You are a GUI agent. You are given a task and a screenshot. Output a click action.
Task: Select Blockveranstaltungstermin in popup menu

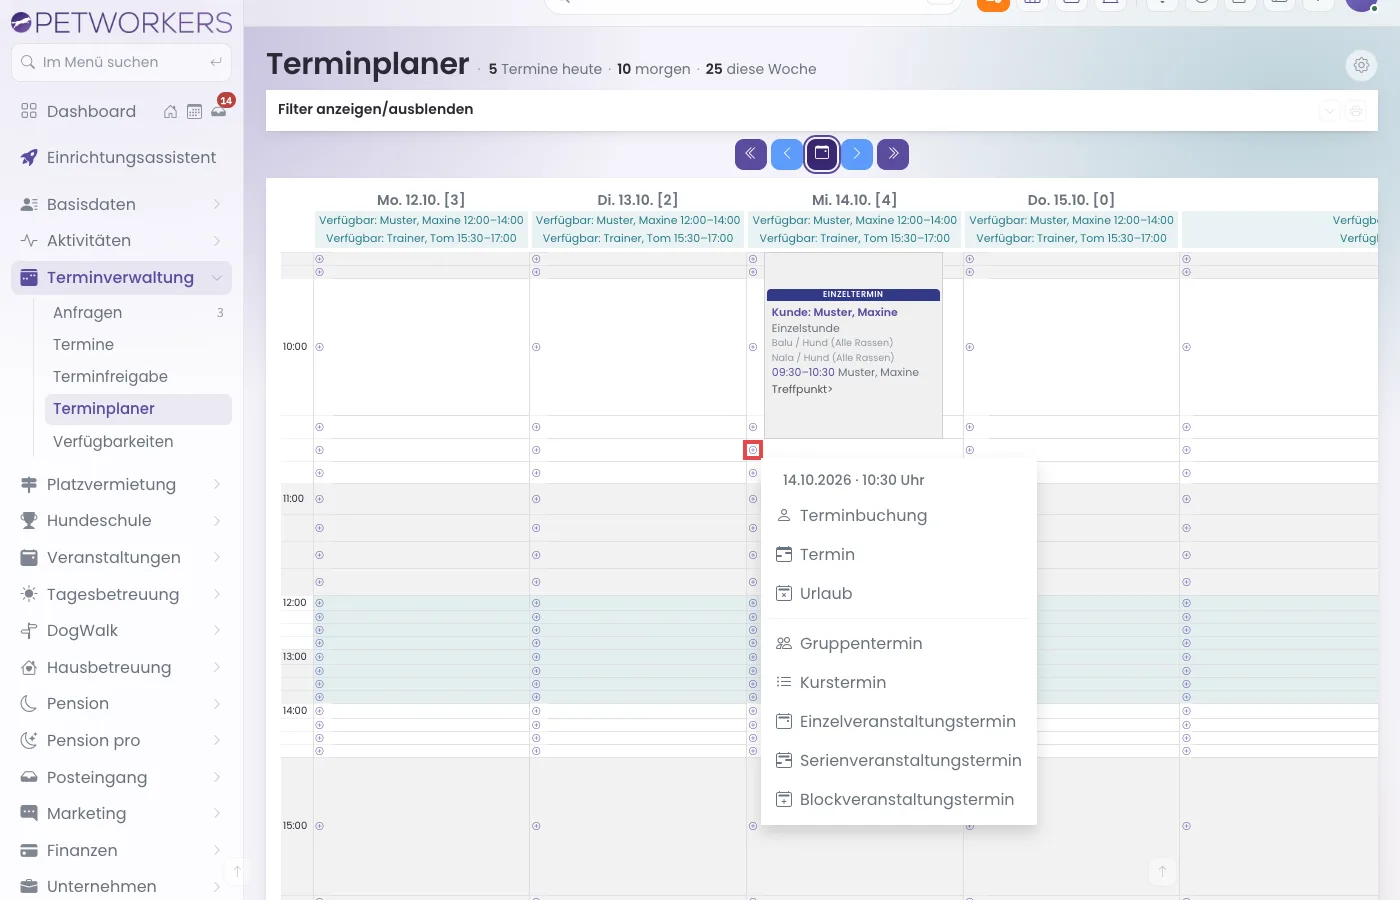[x=898, y=799]
